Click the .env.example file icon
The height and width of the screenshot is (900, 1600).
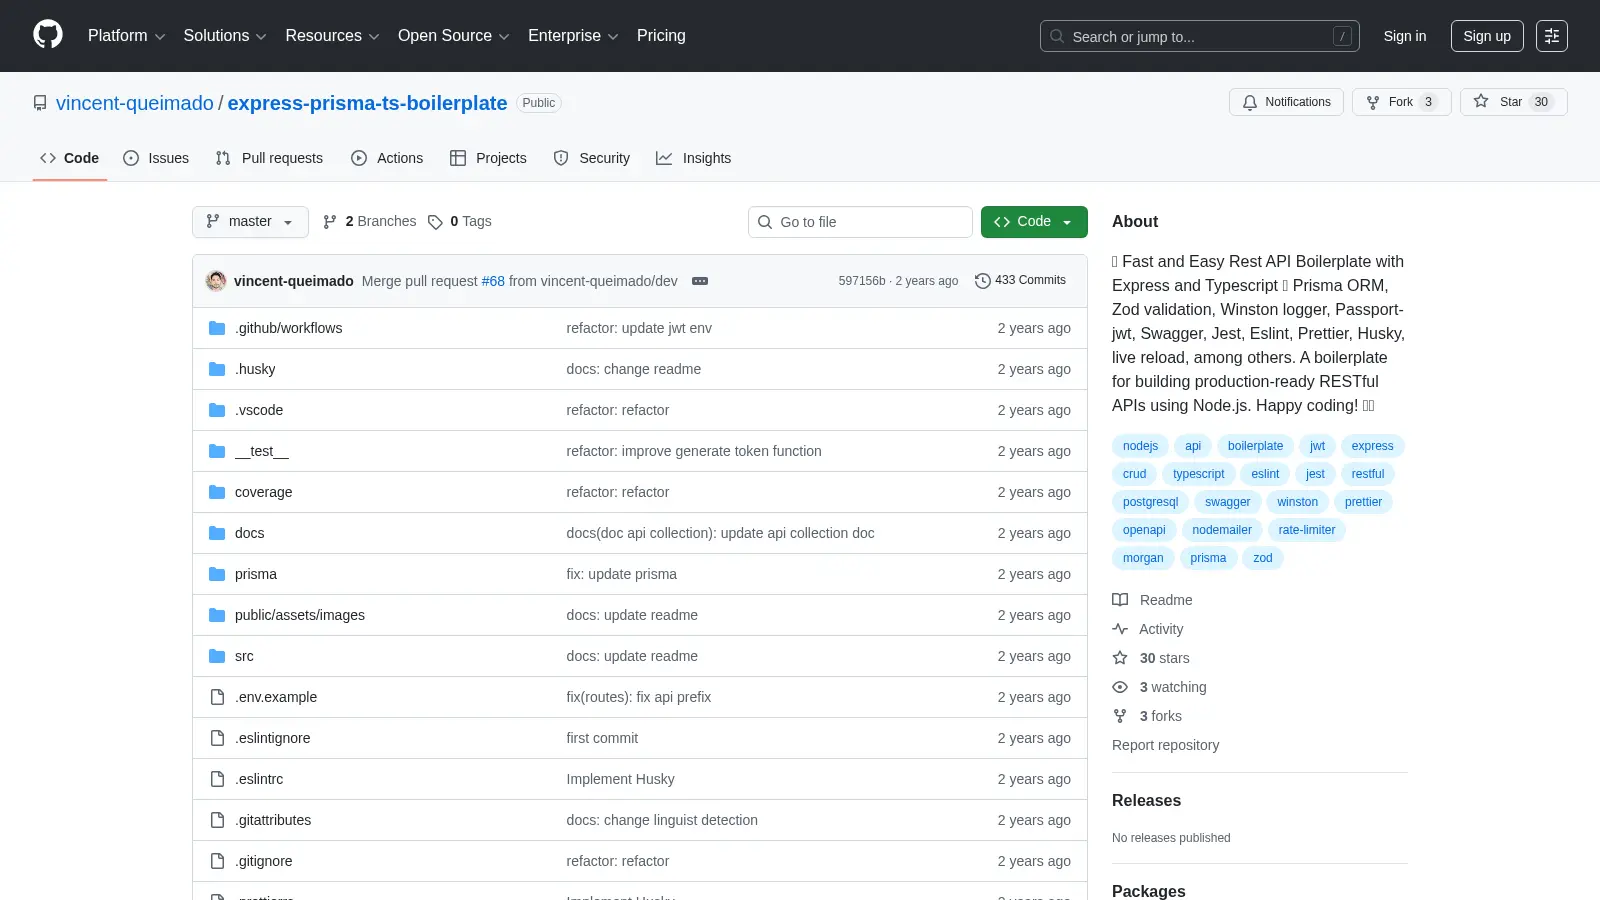tap(217, 697)
